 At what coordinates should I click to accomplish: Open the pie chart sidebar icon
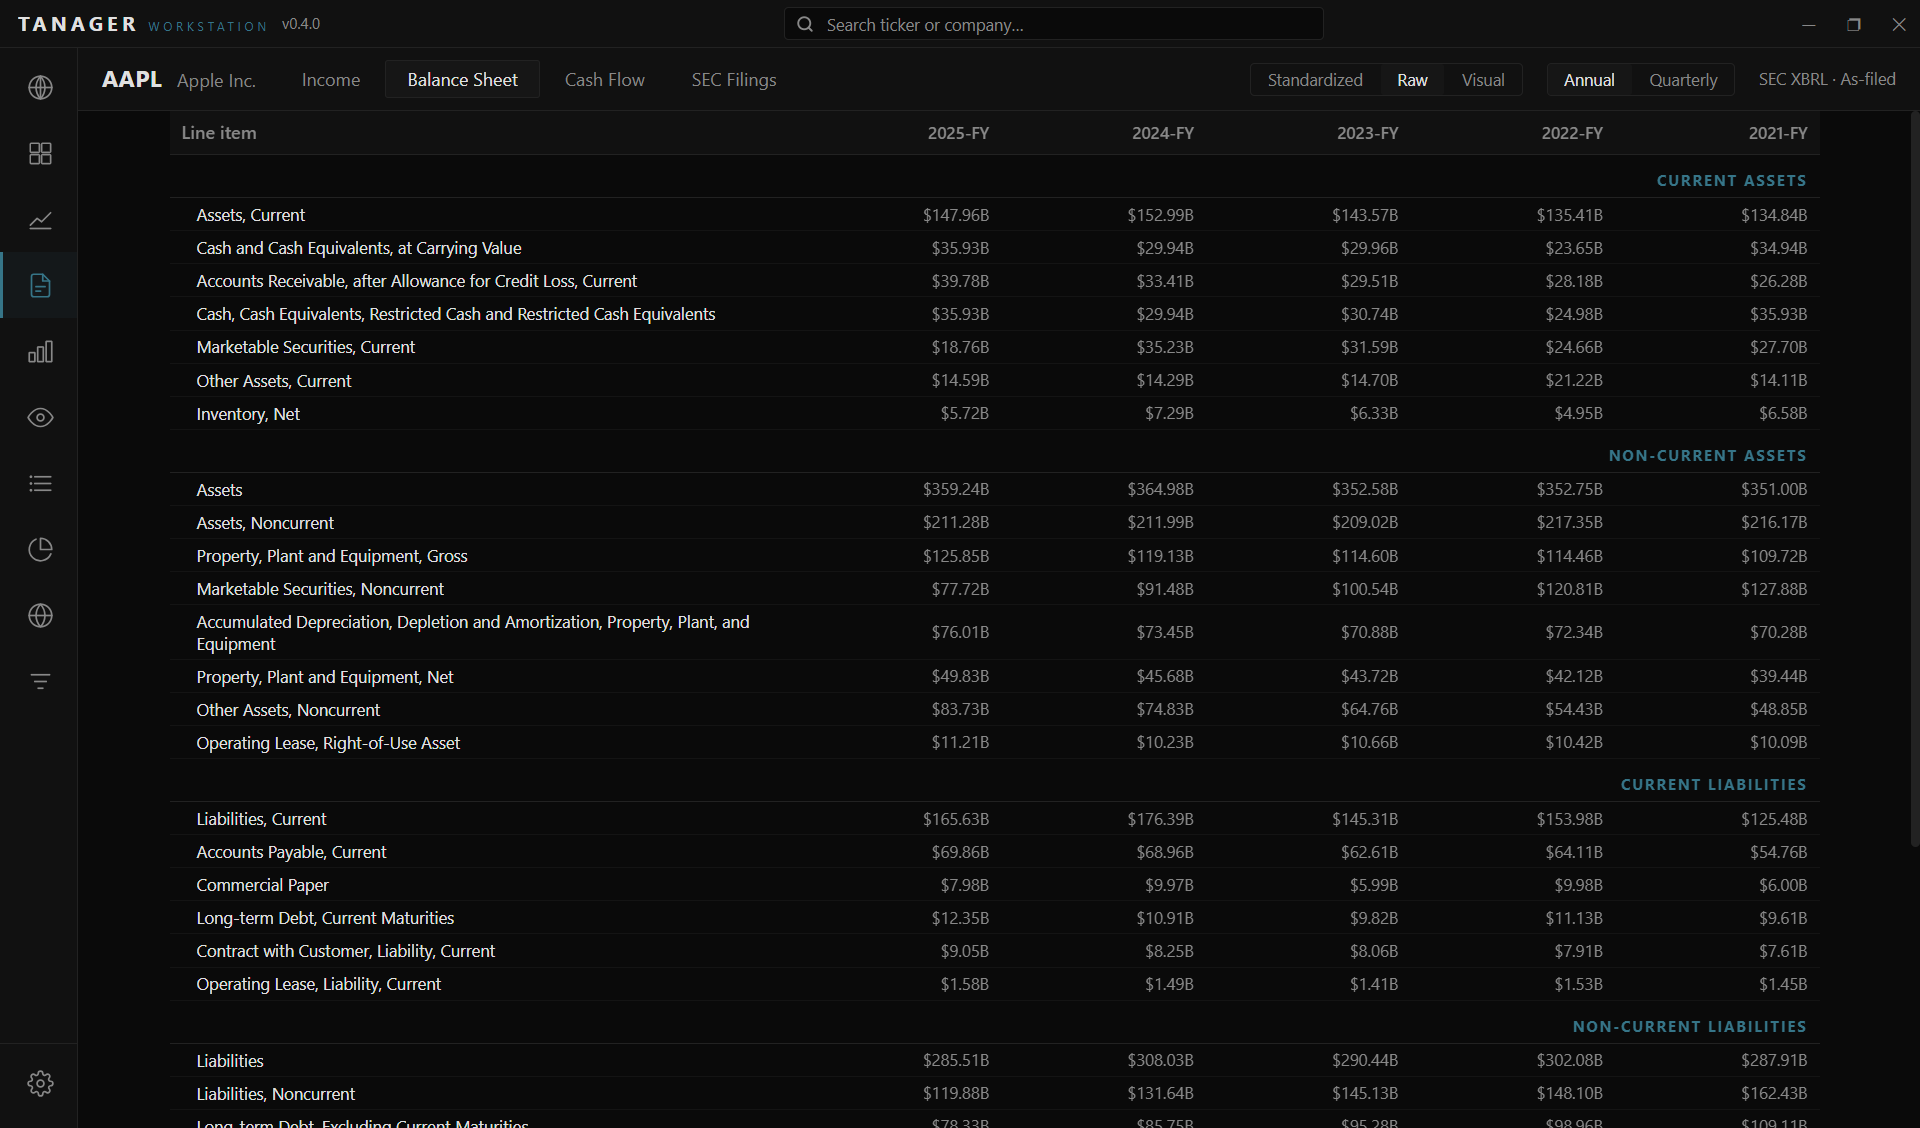pyautogui.click(x=40, y=550)
